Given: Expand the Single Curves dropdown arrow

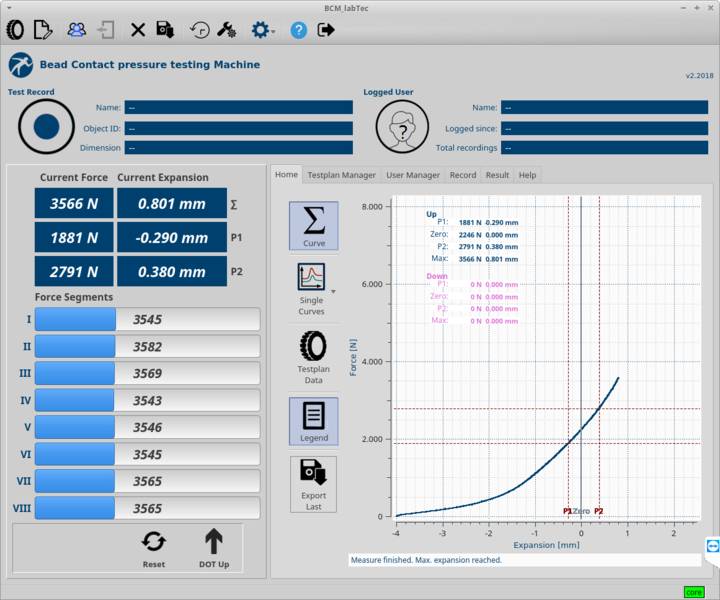Looking at the screenshot, I should point(332,292).
